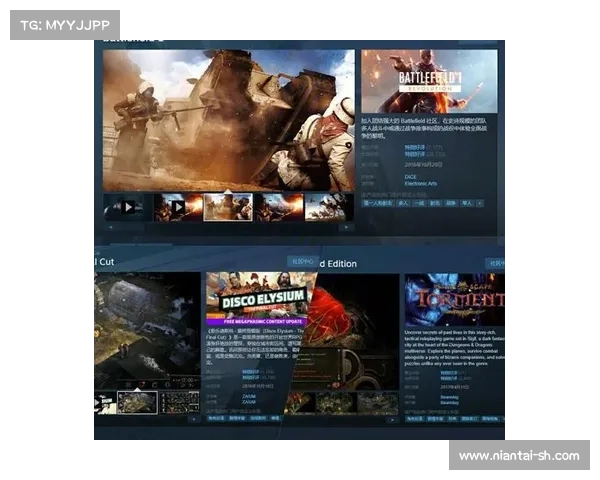Select the 战争 tag
Image resolution: width=600 pixels, height=480 pixels.
[x=451, y=203]
